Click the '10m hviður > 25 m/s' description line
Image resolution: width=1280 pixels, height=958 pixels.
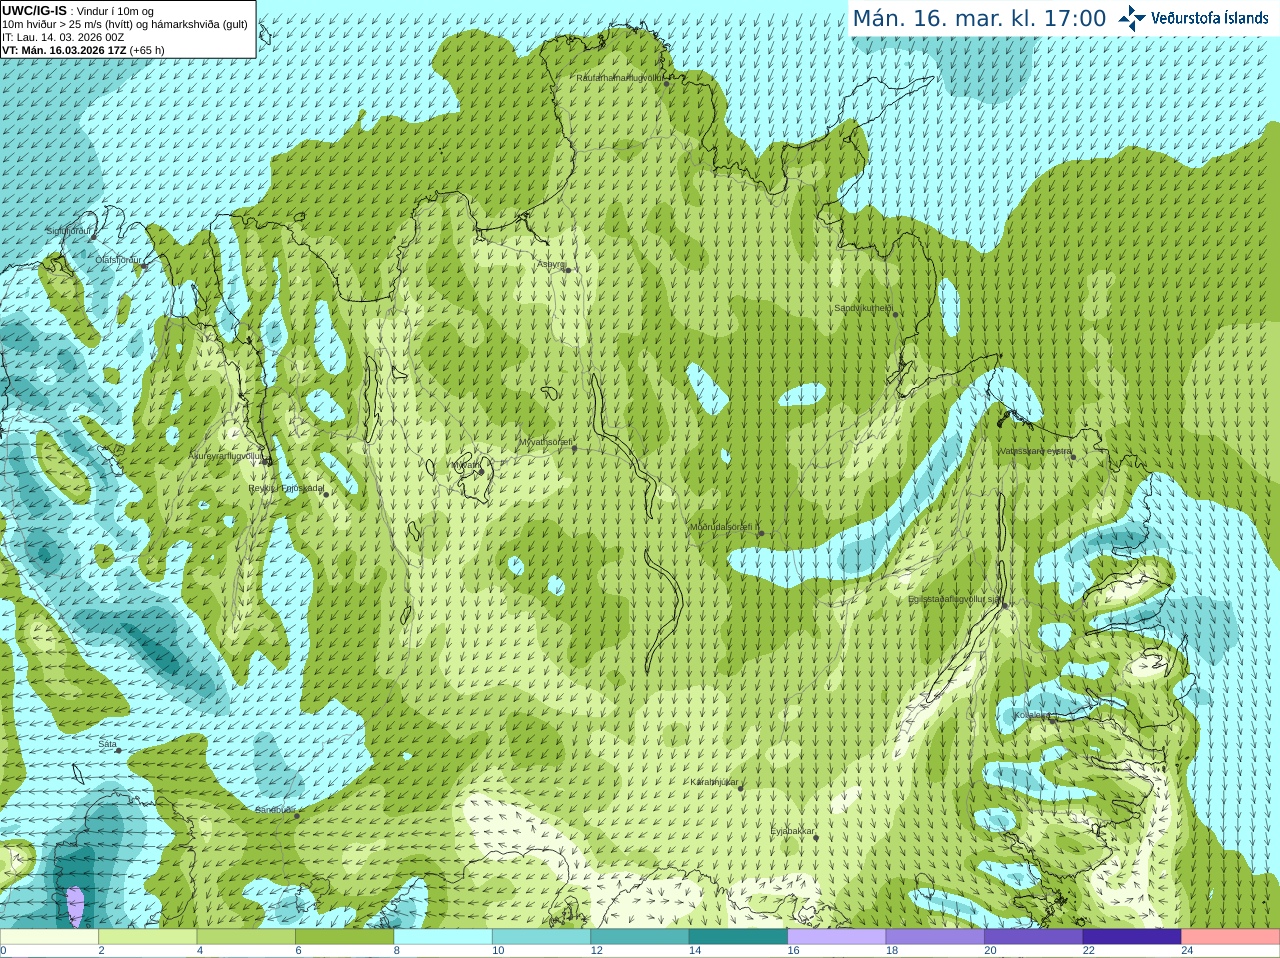tap(125, 24)
